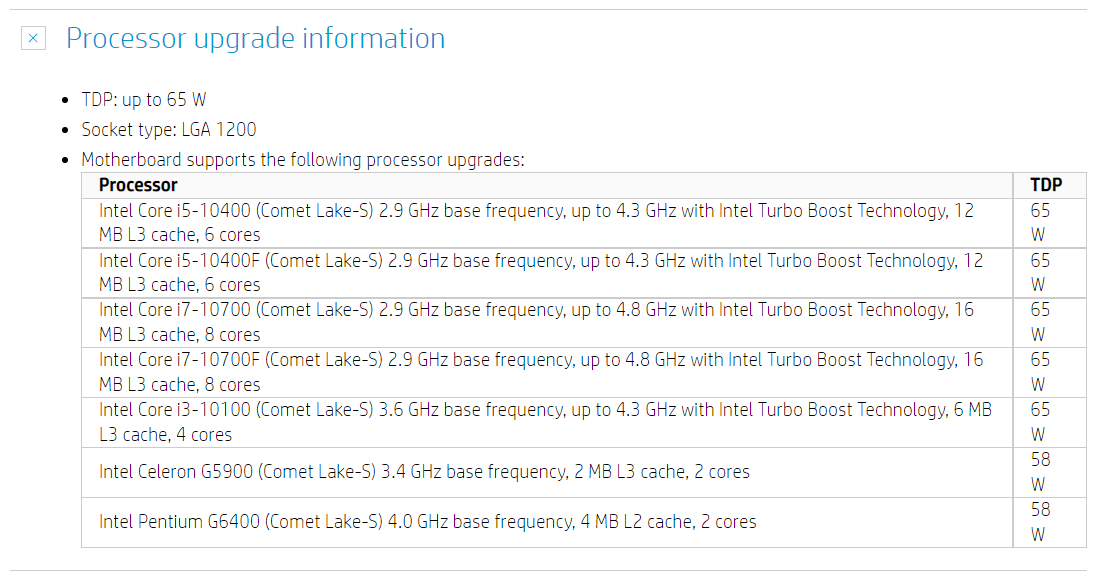
Task: Click the 65 W cell for i5-10400
Action: point(1050,223)
